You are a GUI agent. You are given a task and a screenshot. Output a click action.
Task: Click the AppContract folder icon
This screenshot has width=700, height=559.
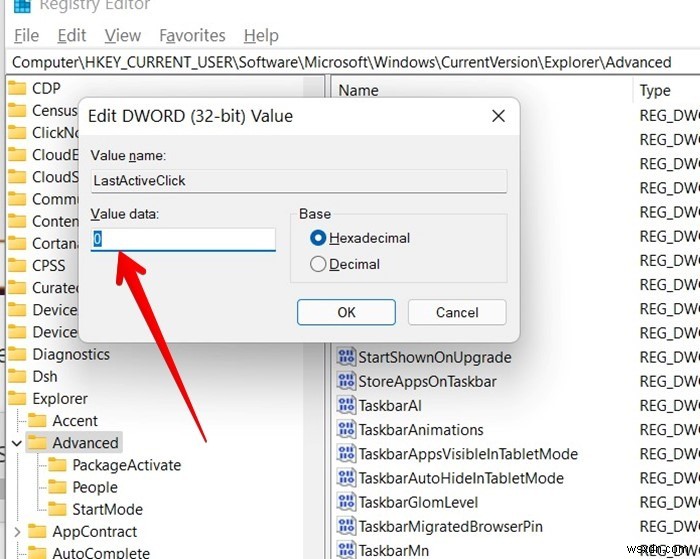[x=37, y=531]
